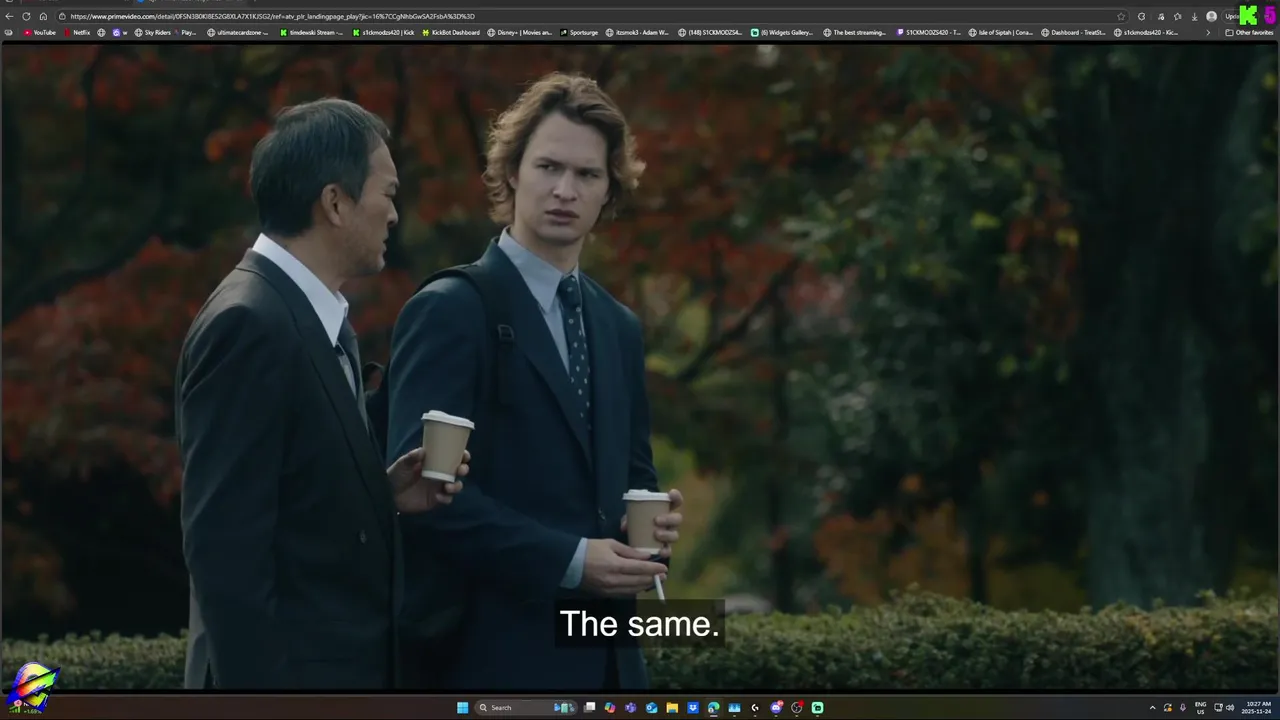Open the browser profile avatar
This screenshot has width=1280, height=720.
point(1211,16)
